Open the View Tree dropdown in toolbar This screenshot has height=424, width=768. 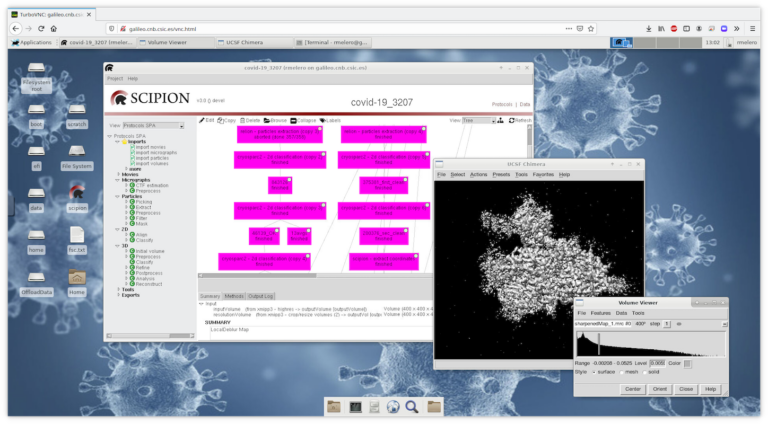point(479,120)
